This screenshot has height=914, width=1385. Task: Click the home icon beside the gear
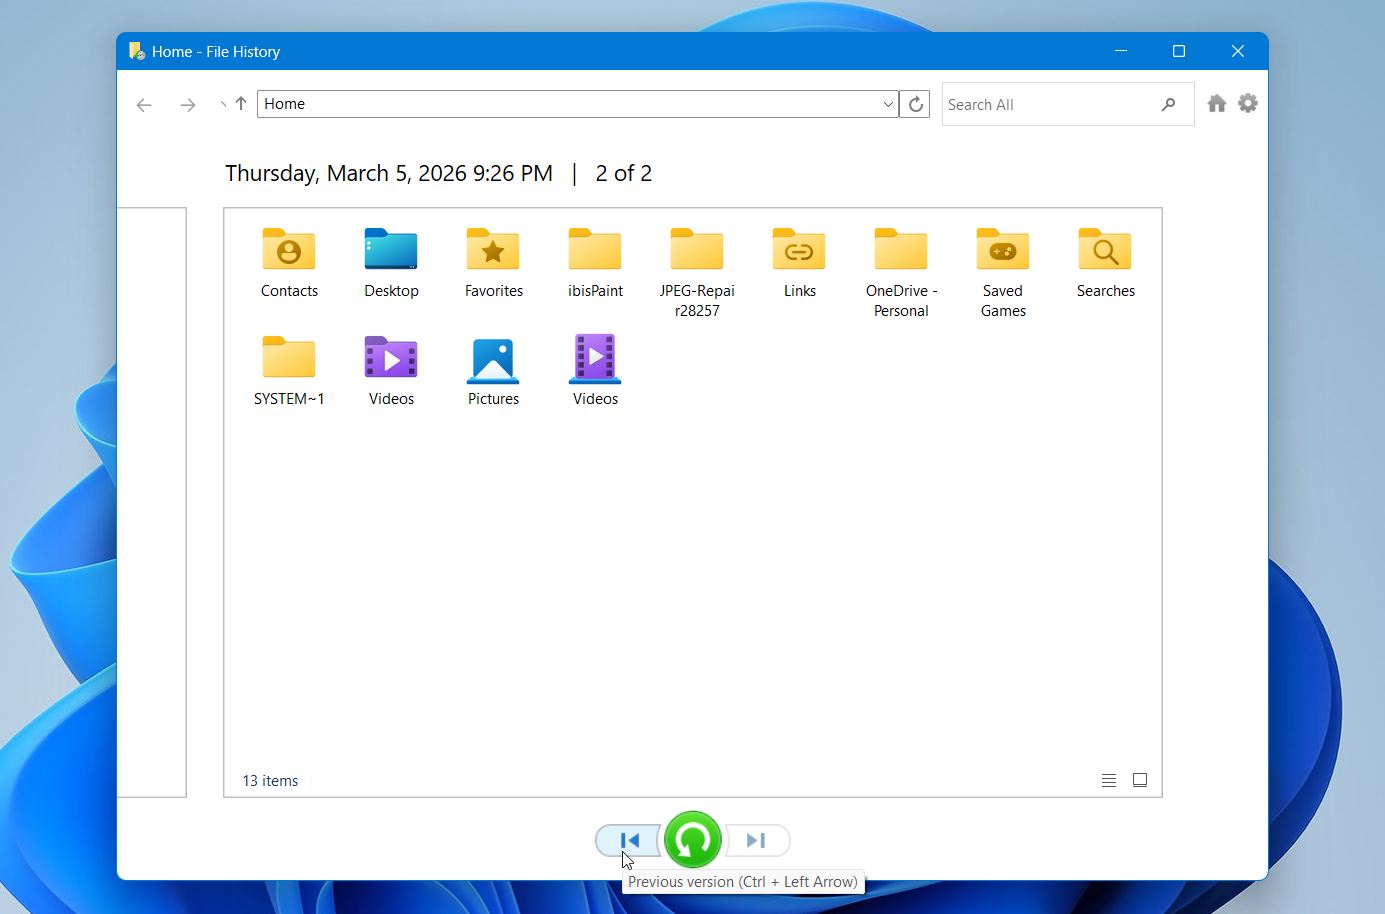tap(1216, 103)
